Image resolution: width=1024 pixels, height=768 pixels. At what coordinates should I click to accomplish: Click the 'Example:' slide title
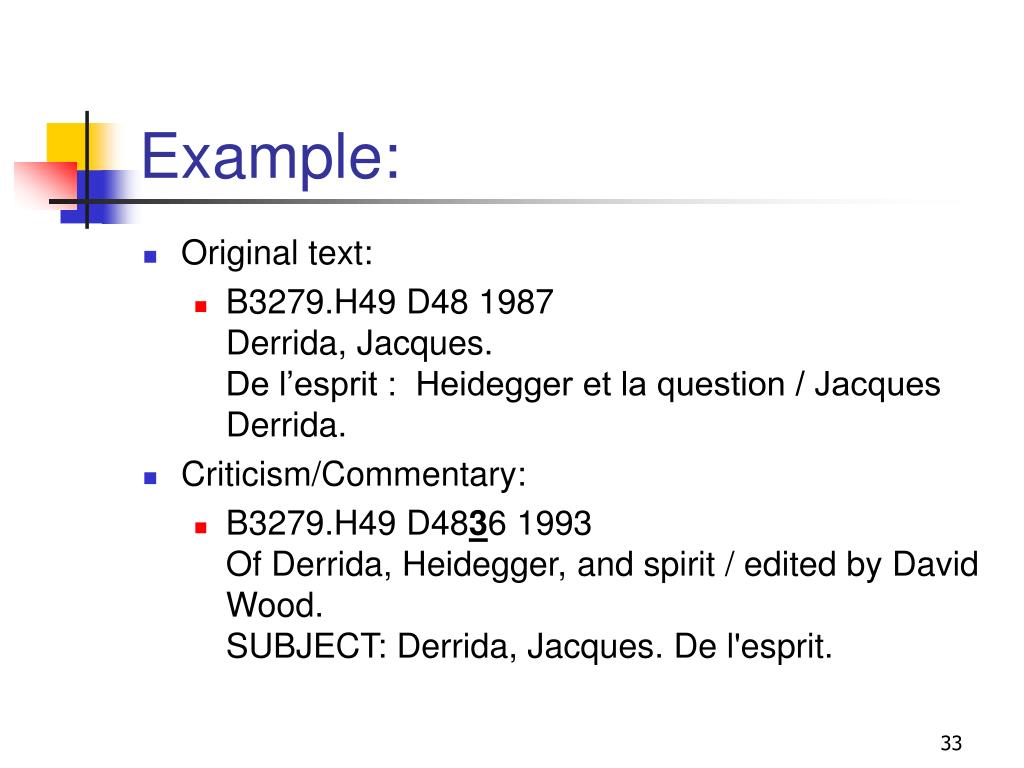tap(270, 157)
